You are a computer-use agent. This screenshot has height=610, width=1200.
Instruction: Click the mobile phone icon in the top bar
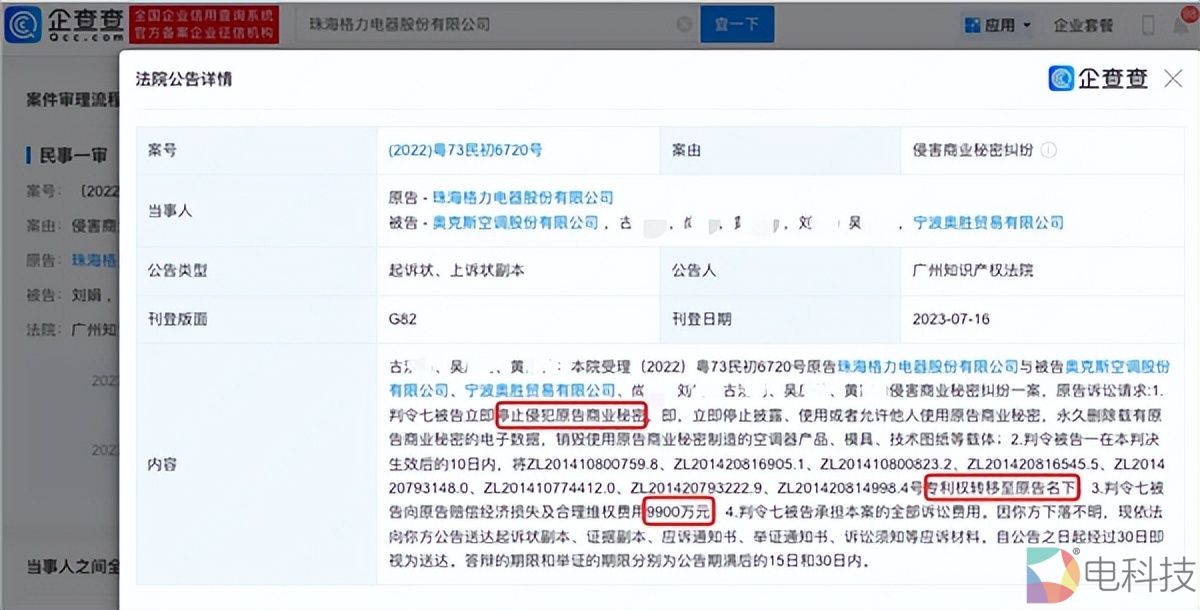[1148, 25]
